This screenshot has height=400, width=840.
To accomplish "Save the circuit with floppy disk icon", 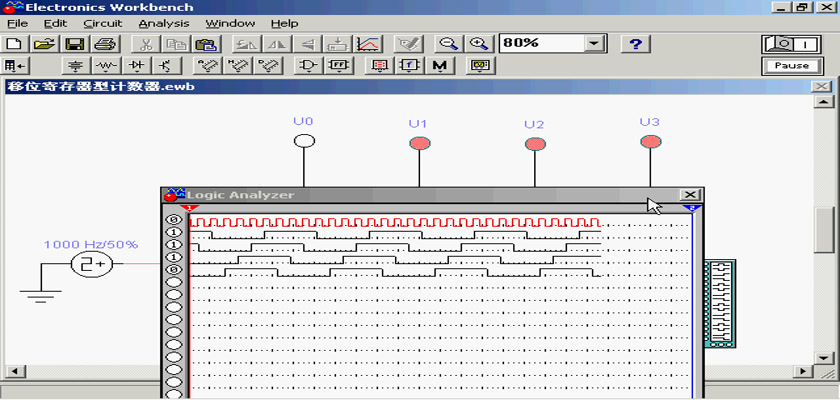I will 74,44.
